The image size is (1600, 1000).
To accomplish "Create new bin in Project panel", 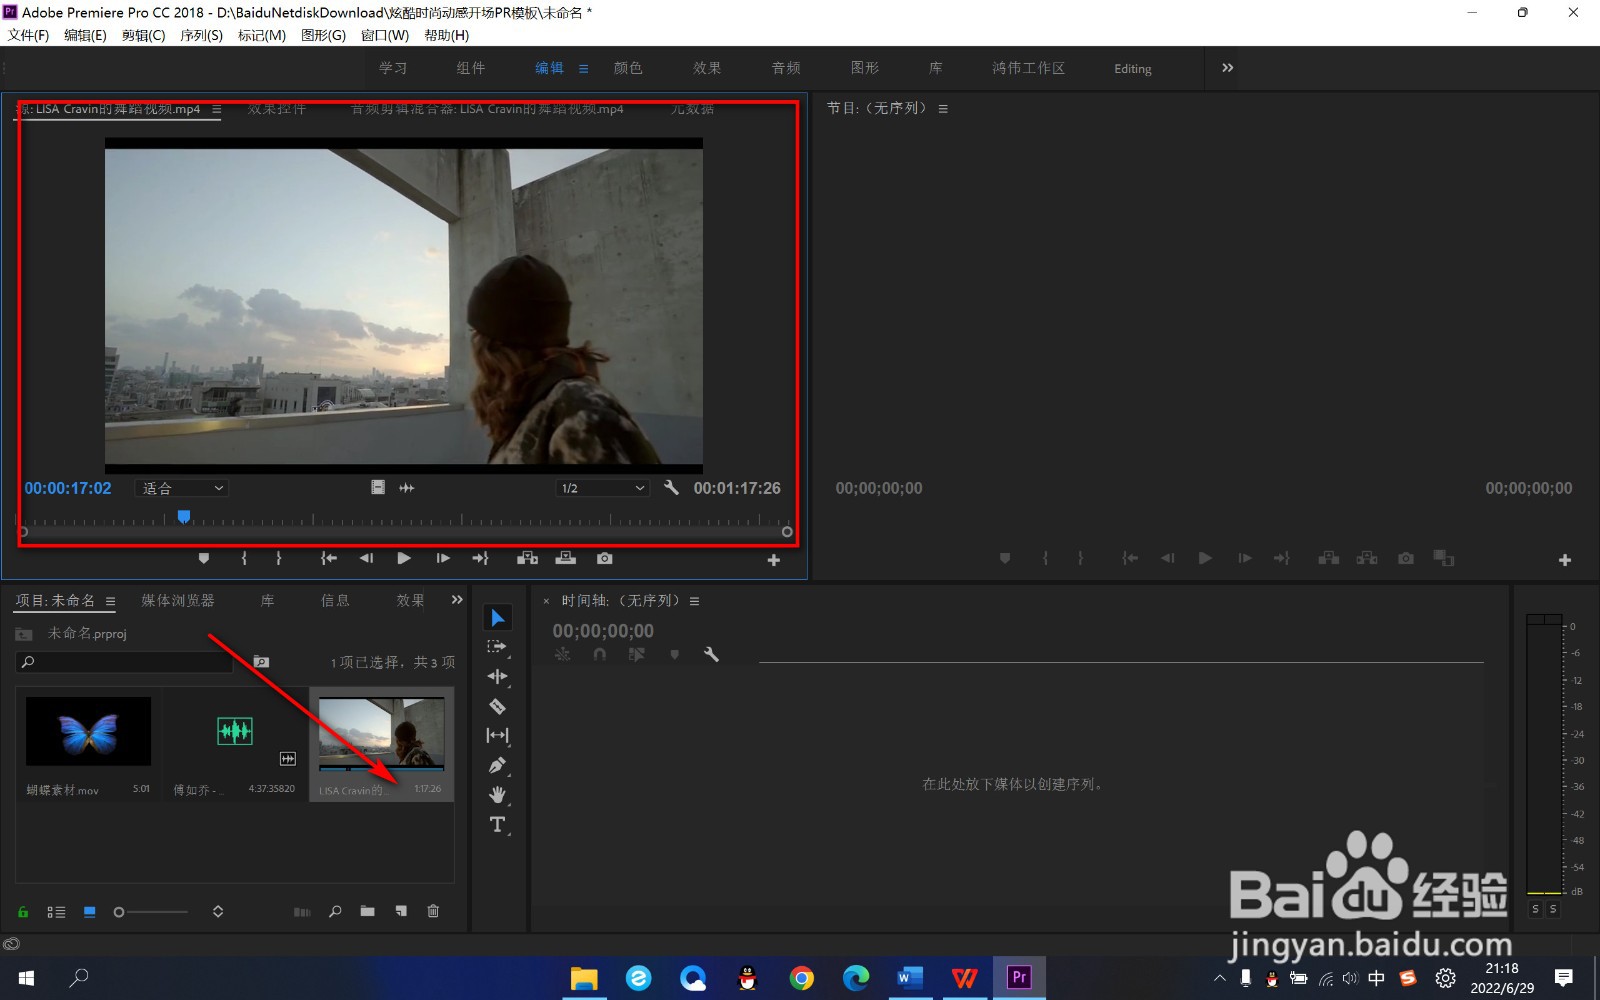I will point(367,912).
